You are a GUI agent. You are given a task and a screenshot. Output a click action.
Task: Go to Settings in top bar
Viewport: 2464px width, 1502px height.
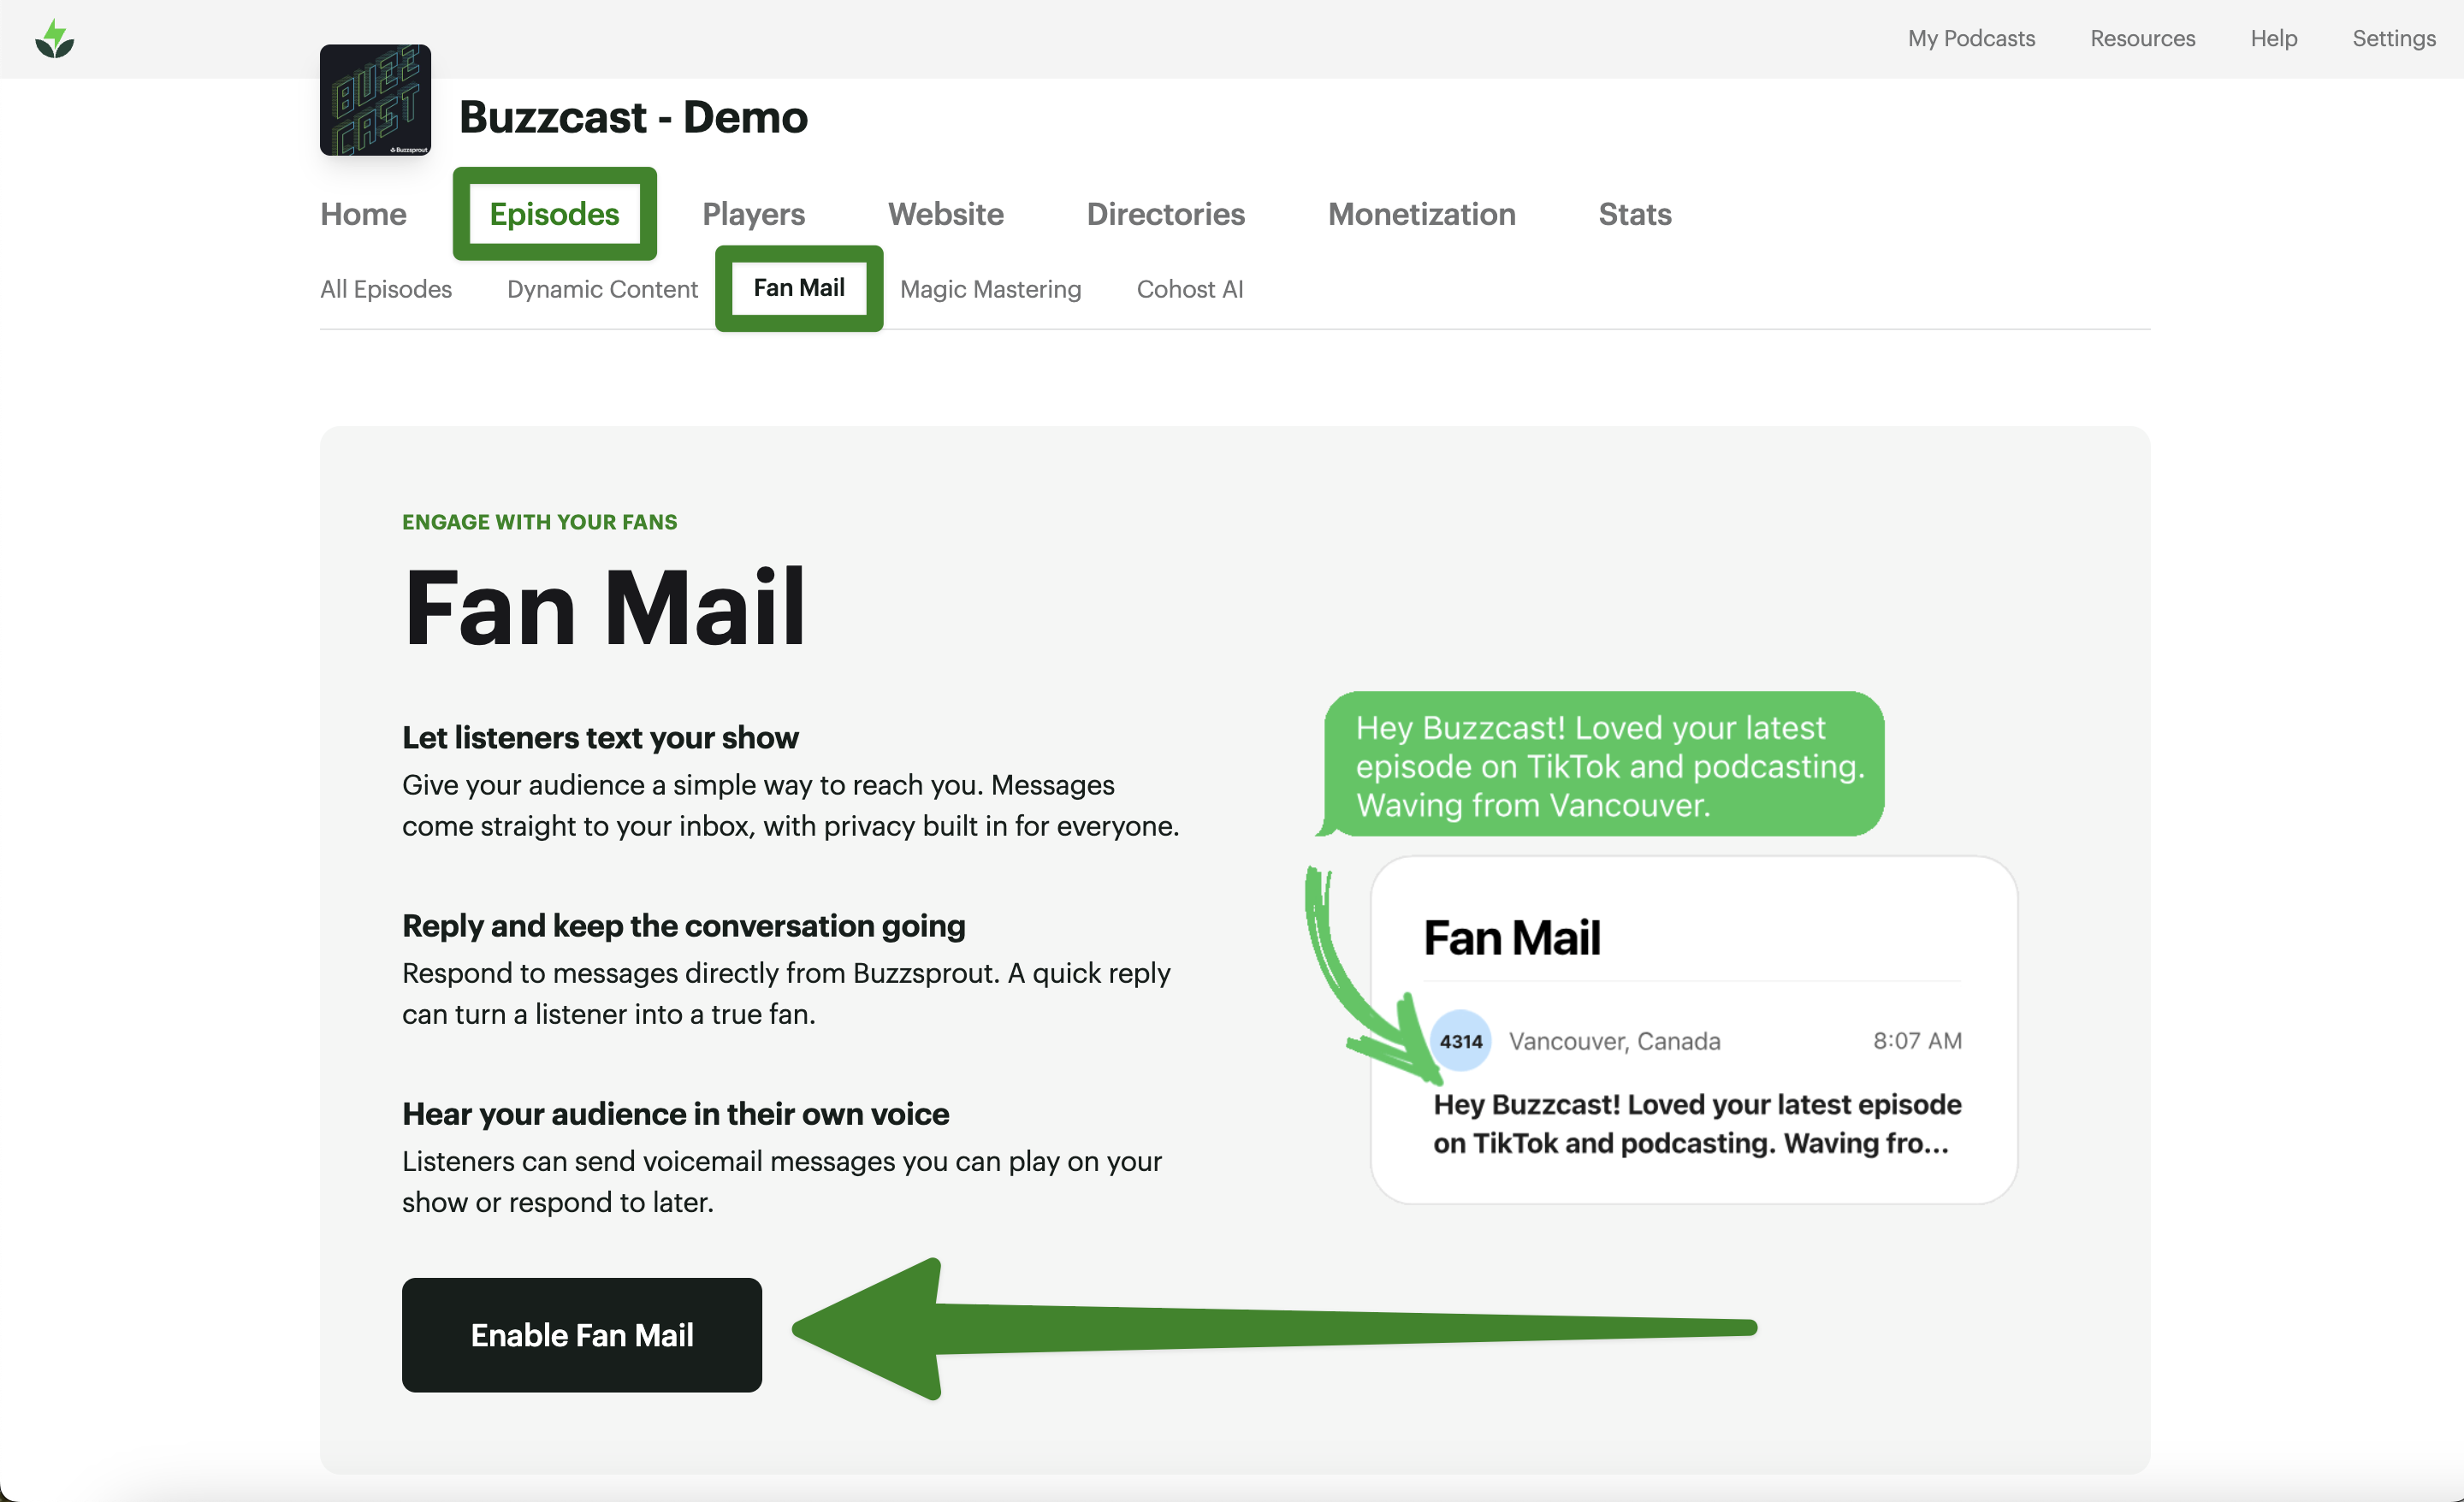(2393, 38)
